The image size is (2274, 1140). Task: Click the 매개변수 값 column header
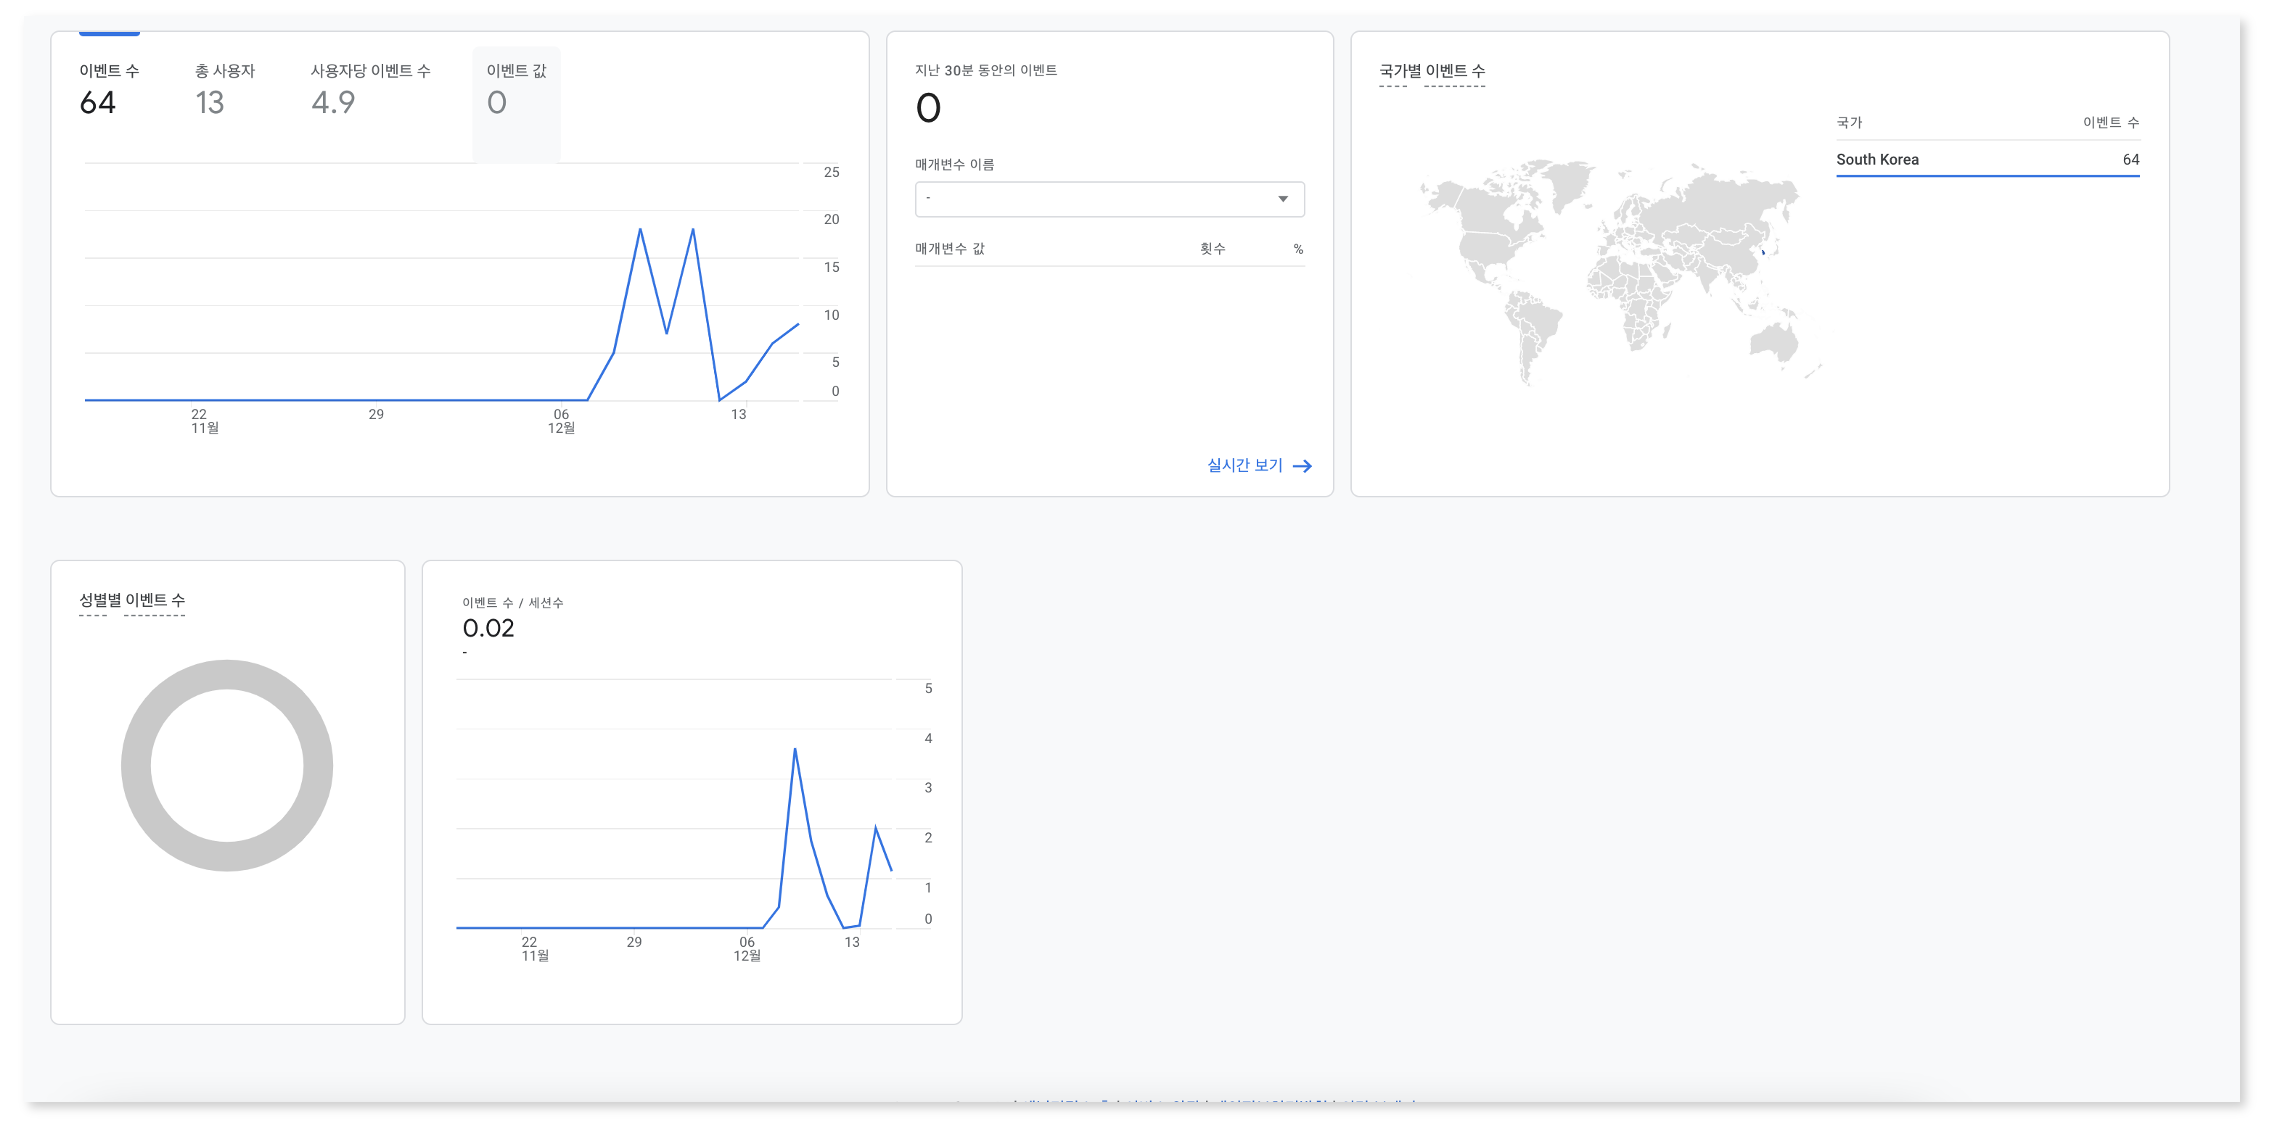click(949, 249)
